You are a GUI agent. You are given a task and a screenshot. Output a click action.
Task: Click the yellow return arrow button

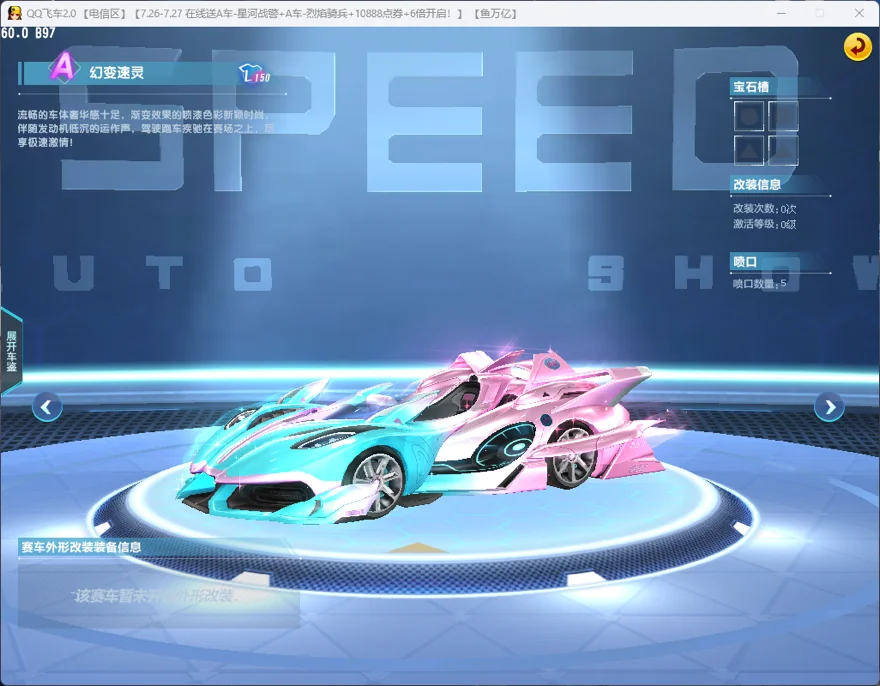point(857,47)
